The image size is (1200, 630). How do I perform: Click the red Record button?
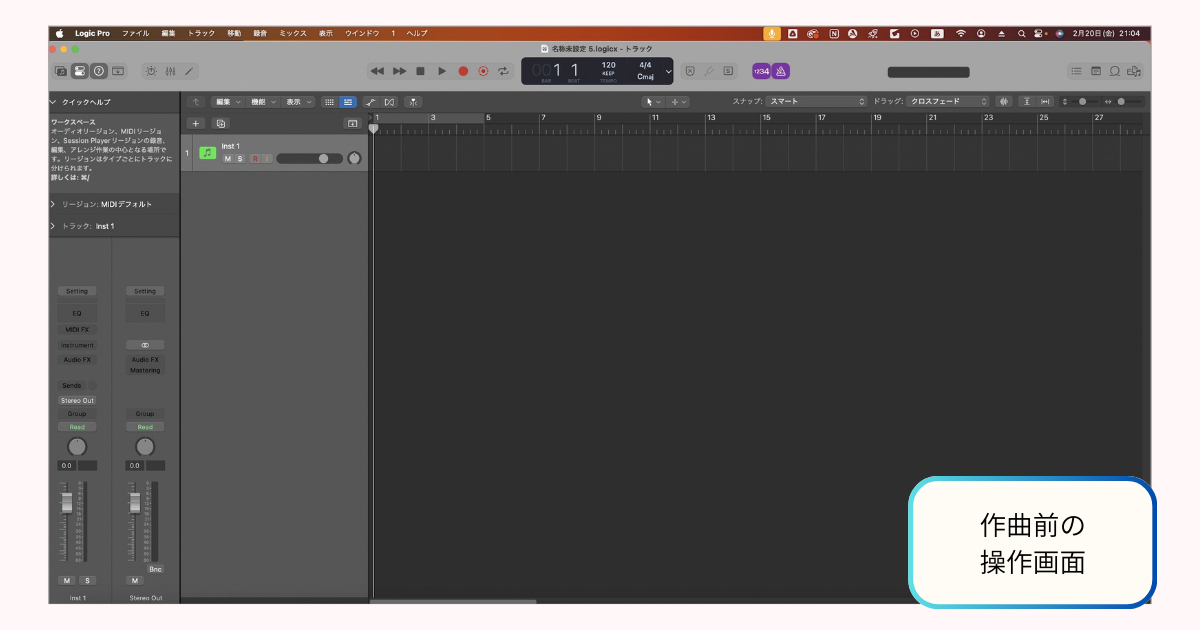(463, 71)
